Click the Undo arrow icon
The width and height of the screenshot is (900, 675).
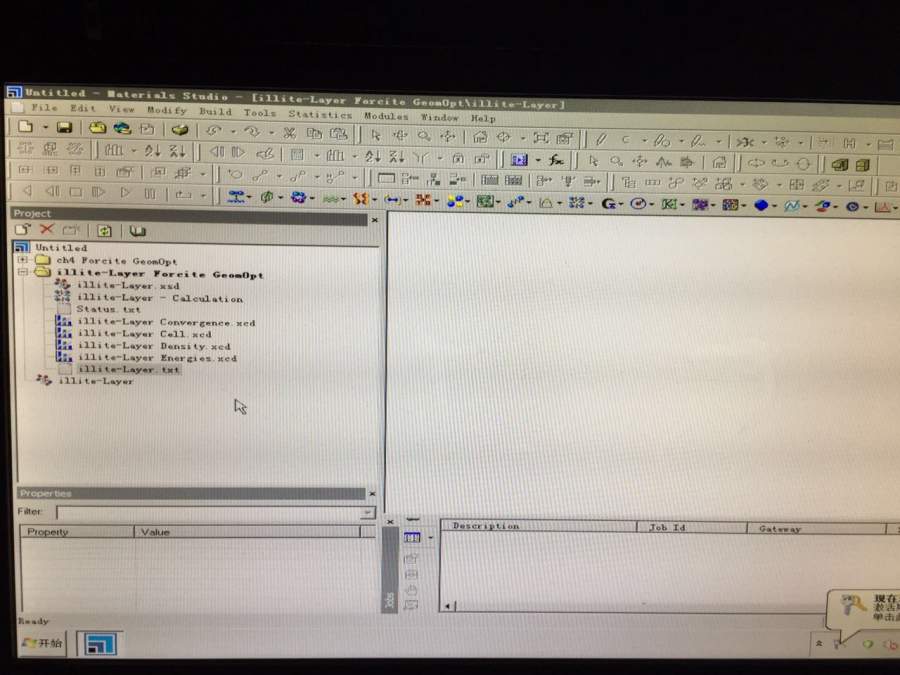pos(214,131)
